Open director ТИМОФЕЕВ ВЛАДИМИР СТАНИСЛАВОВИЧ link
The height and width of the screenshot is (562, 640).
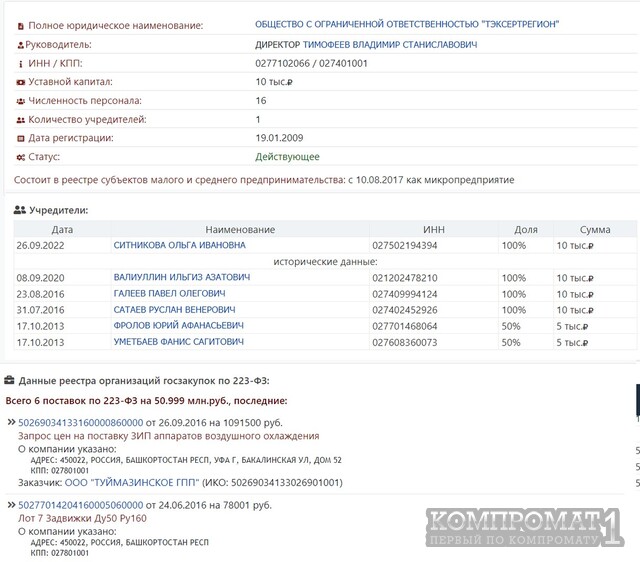(390, 44)
